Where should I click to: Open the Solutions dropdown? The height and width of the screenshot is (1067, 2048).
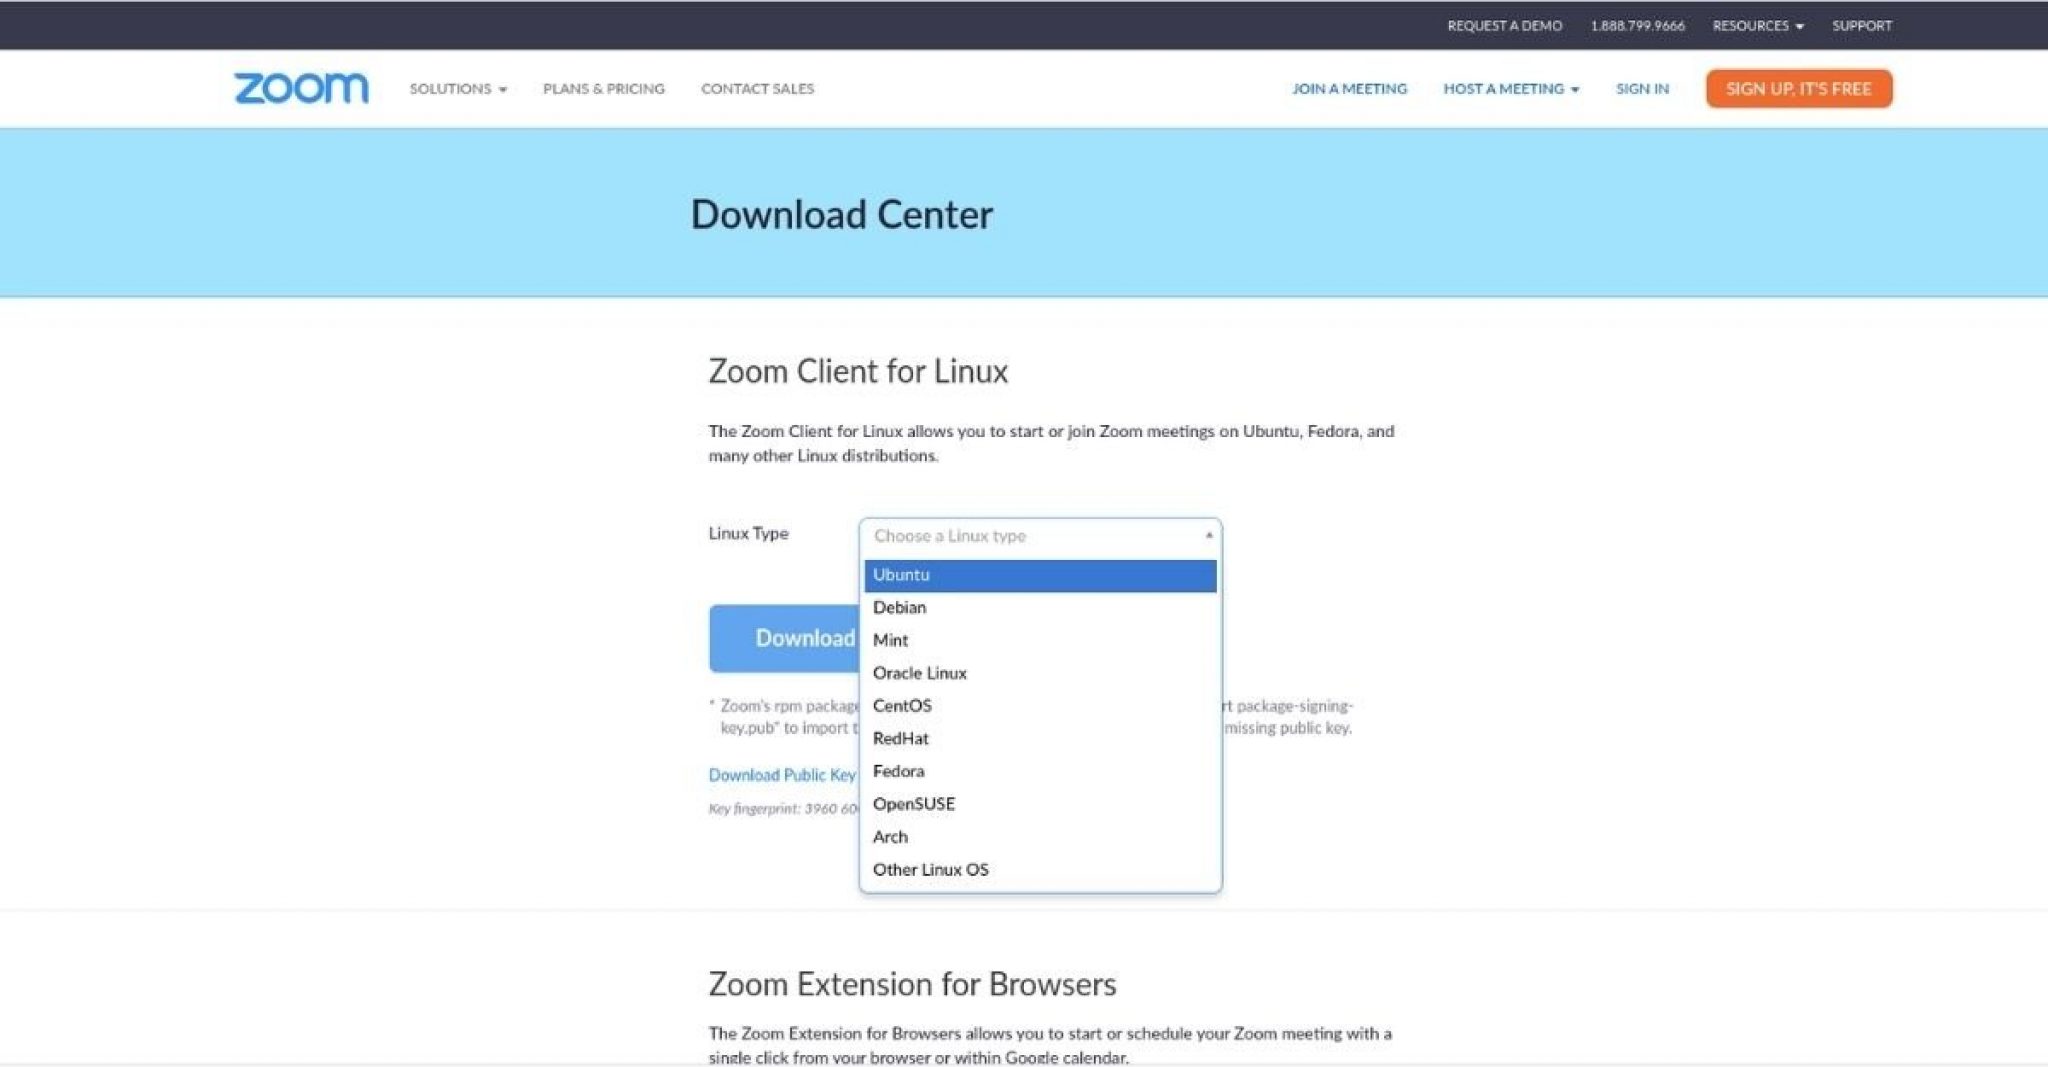click(x=456, y=88)
